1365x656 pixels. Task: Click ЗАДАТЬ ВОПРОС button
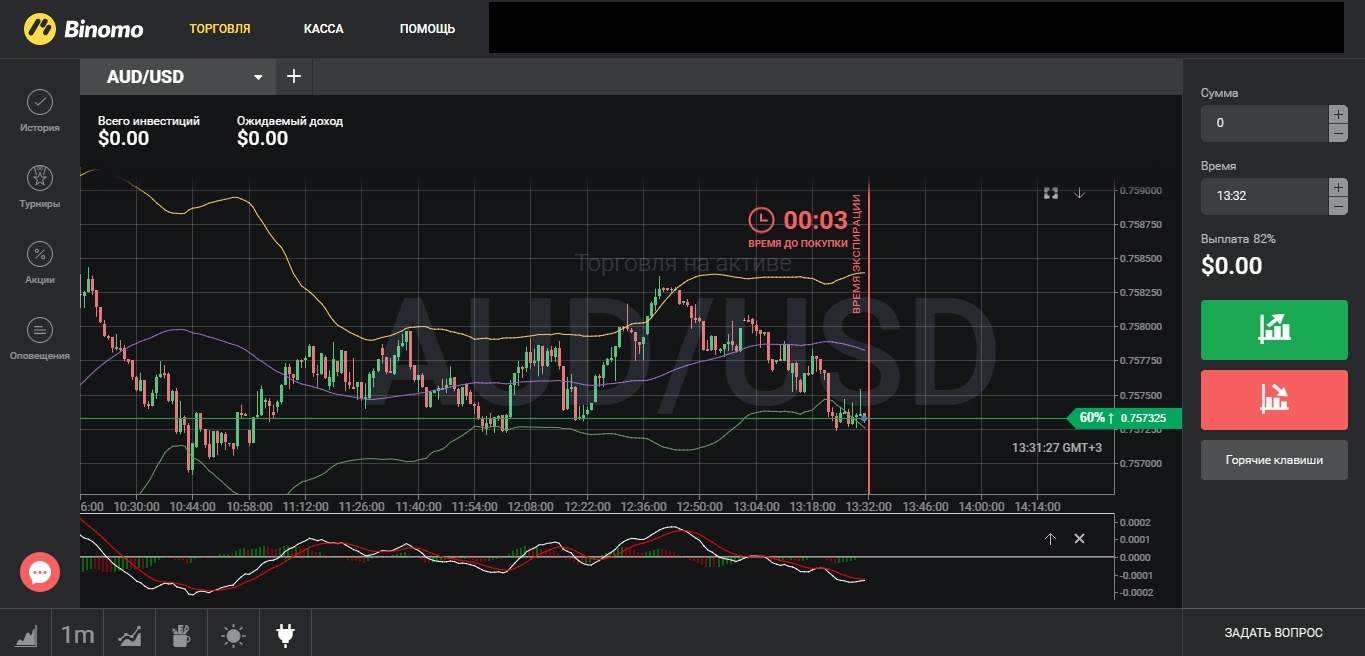[x=1274, y=633]
